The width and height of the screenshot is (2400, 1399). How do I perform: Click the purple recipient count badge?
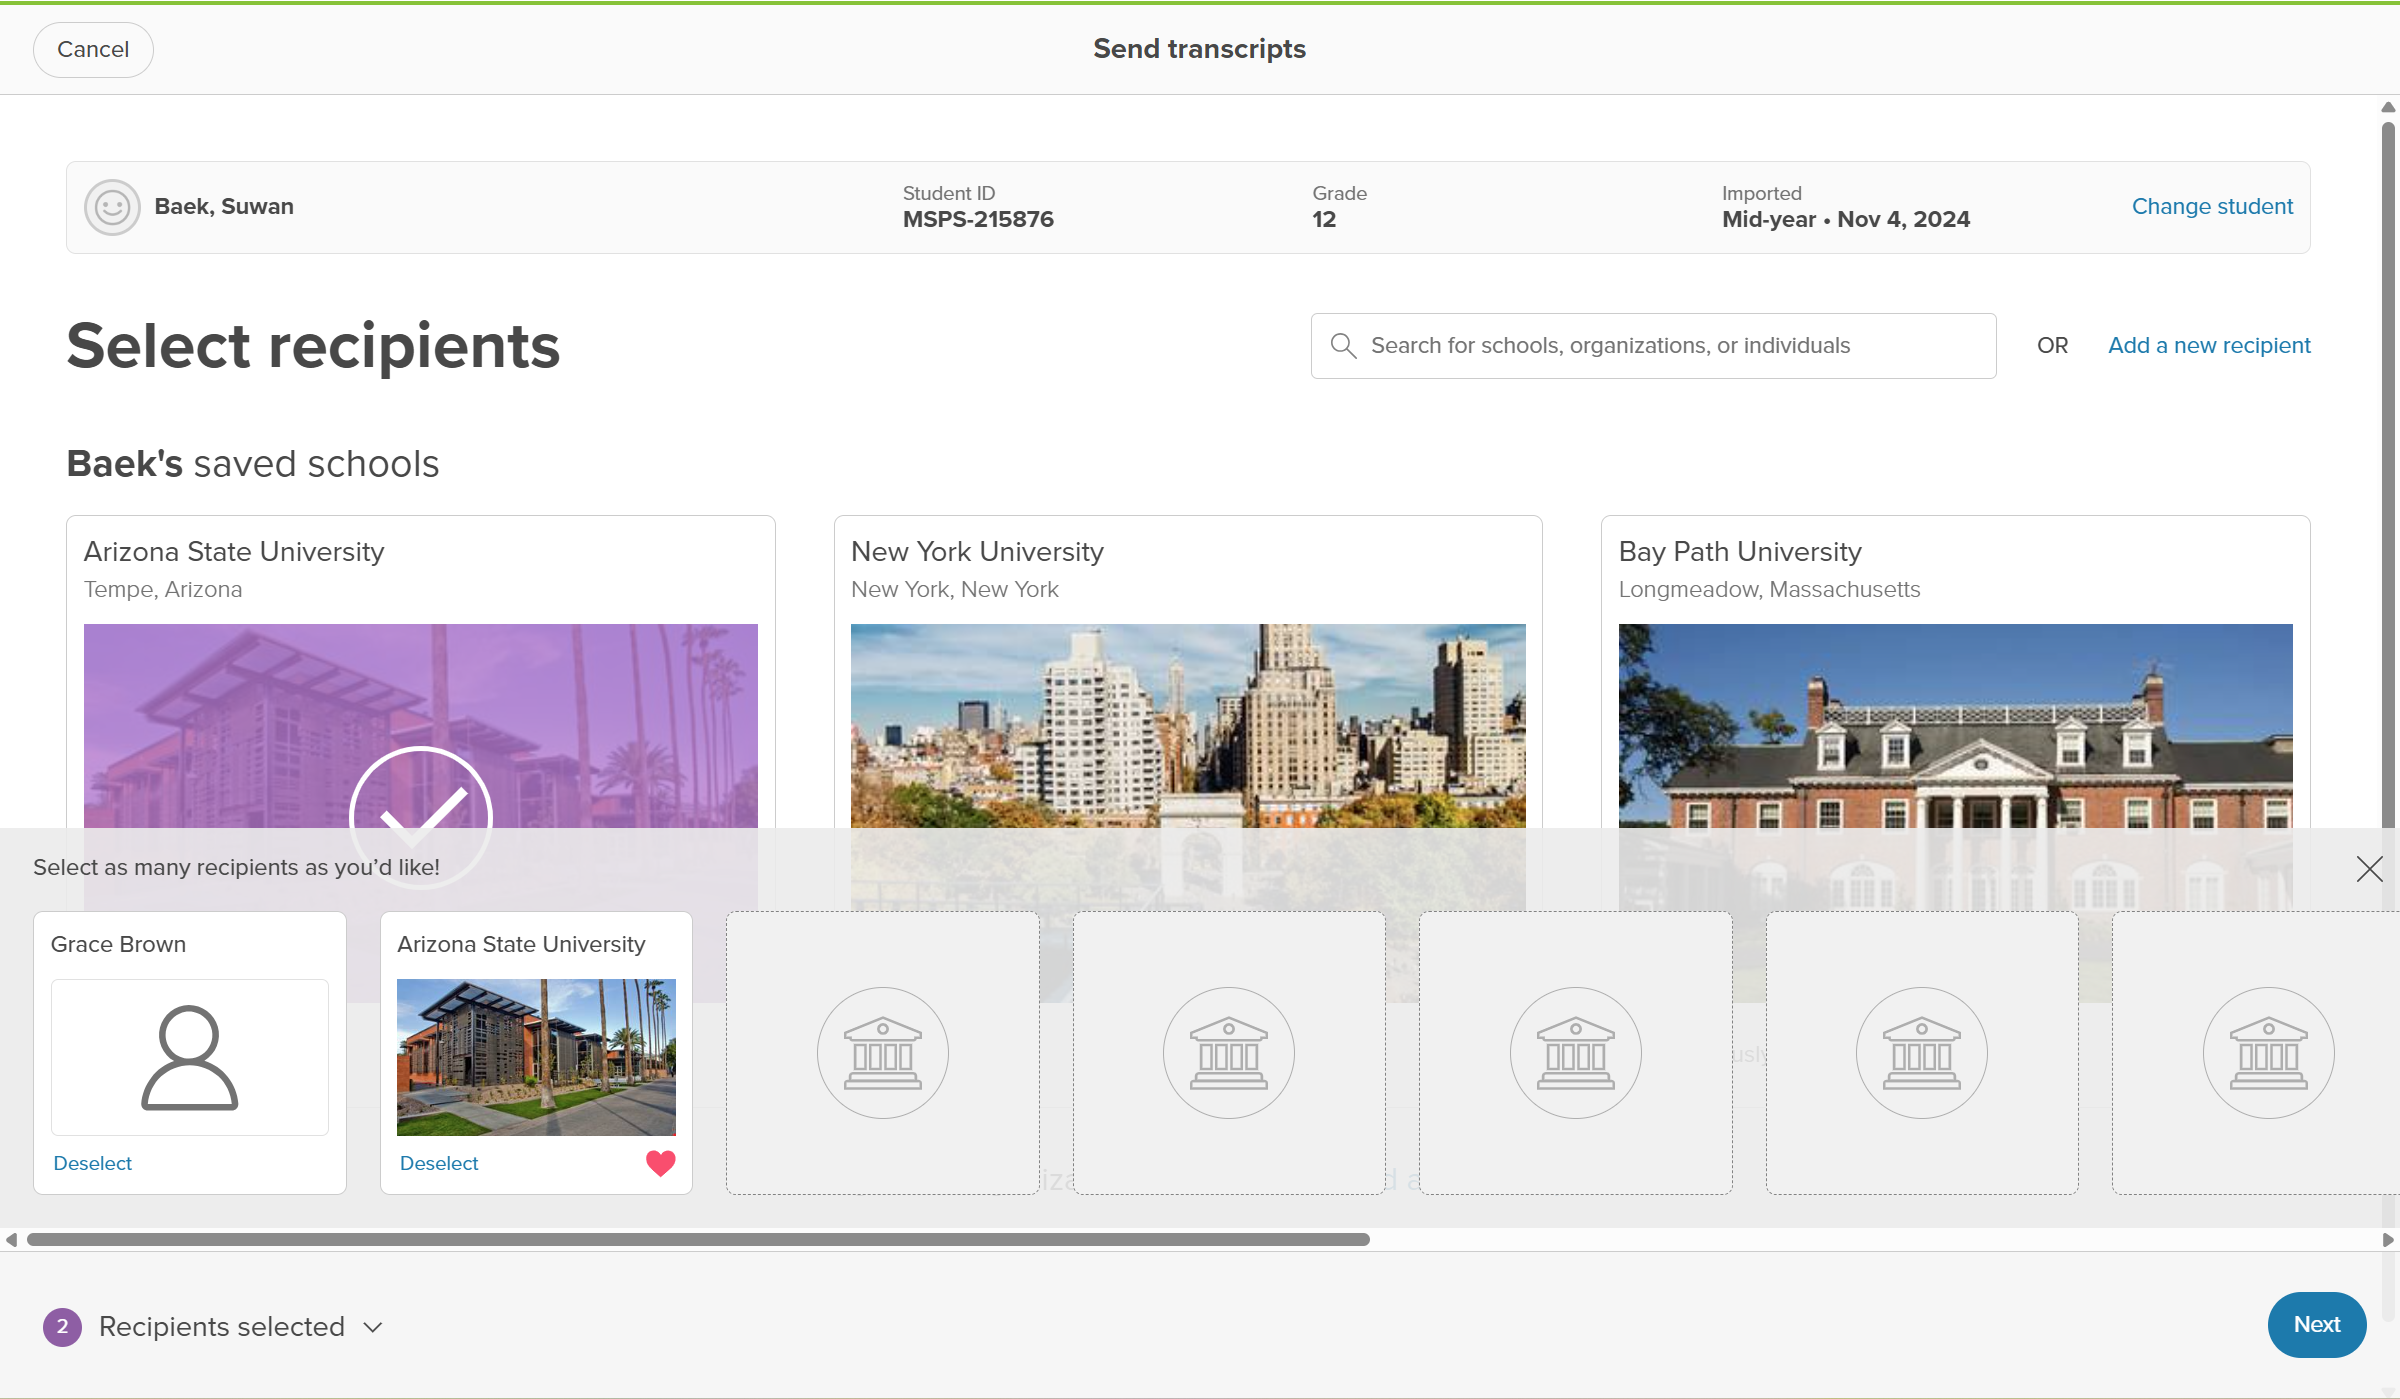62,1327
